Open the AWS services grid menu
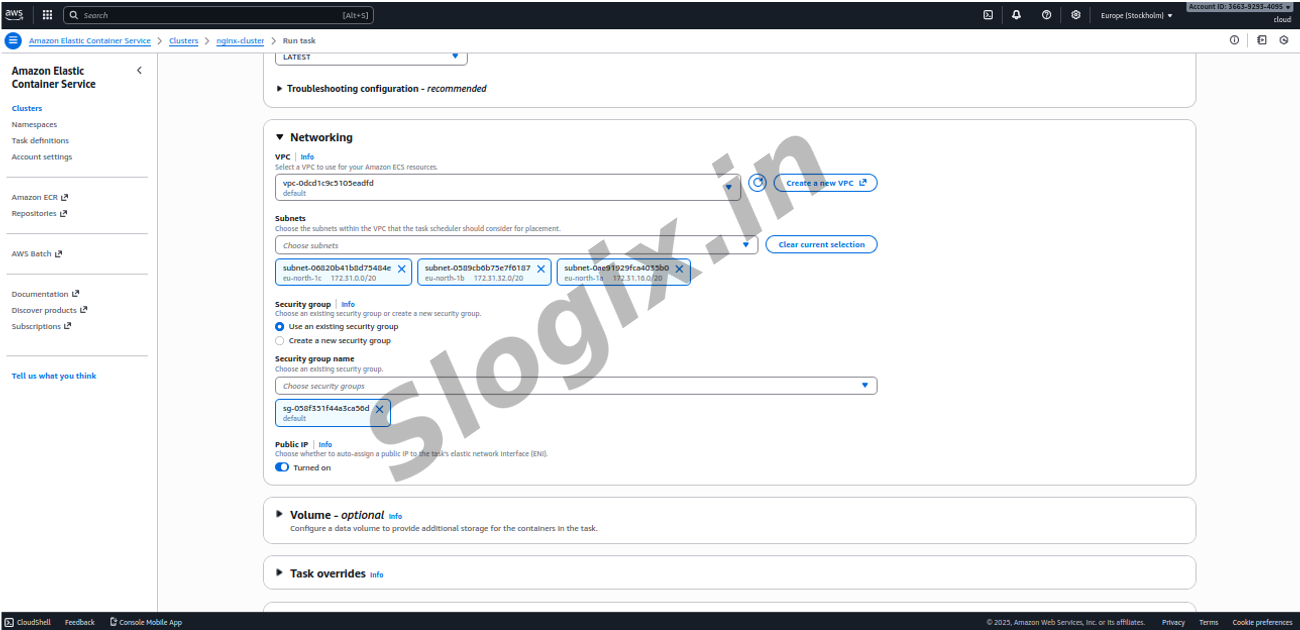Image resolution: width=1300 pixels, height=630 pixels. coord(47,15)
